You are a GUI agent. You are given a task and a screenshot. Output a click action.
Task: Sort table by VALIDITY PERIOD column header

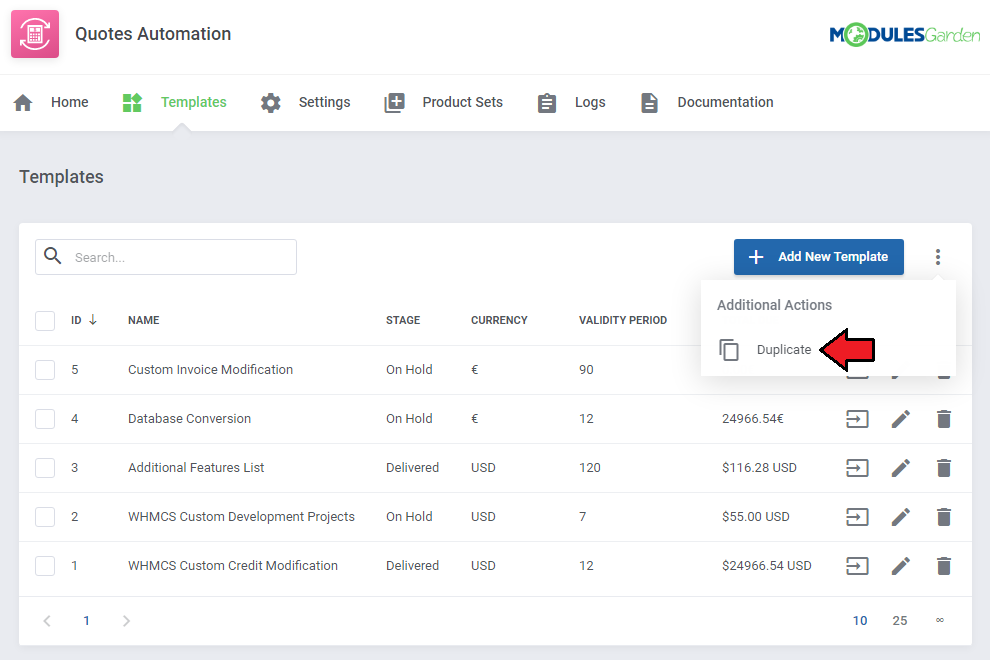click(x=623, y=320)
